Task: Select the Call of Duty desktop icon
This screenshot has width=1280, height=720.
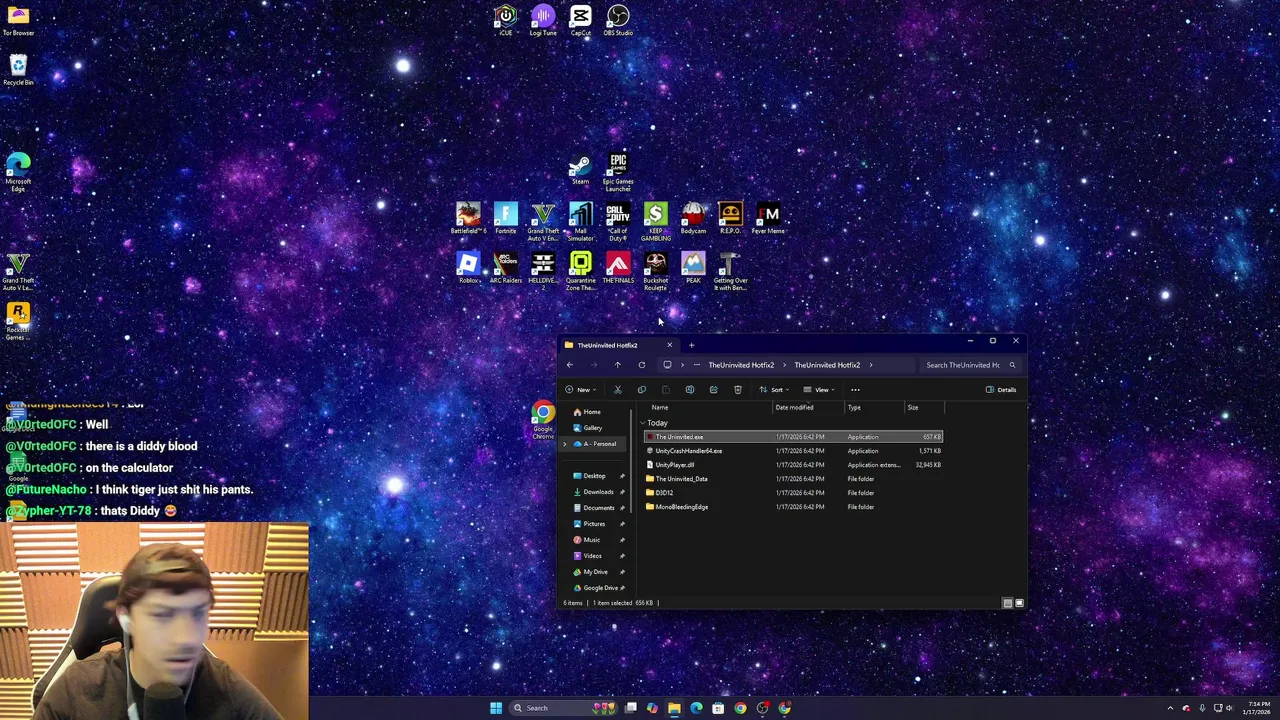Action: pos(618,221)
